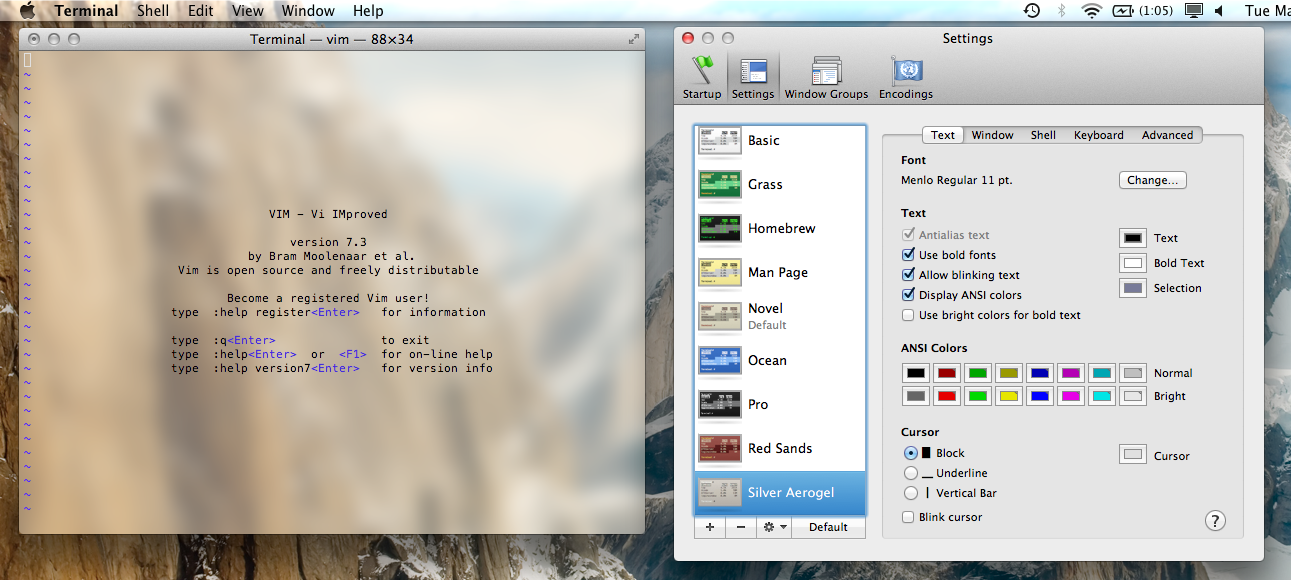The height and width of the screenshot is (580, 1291).
Task: Open the Encodings preferences pane
Action: 906,78
